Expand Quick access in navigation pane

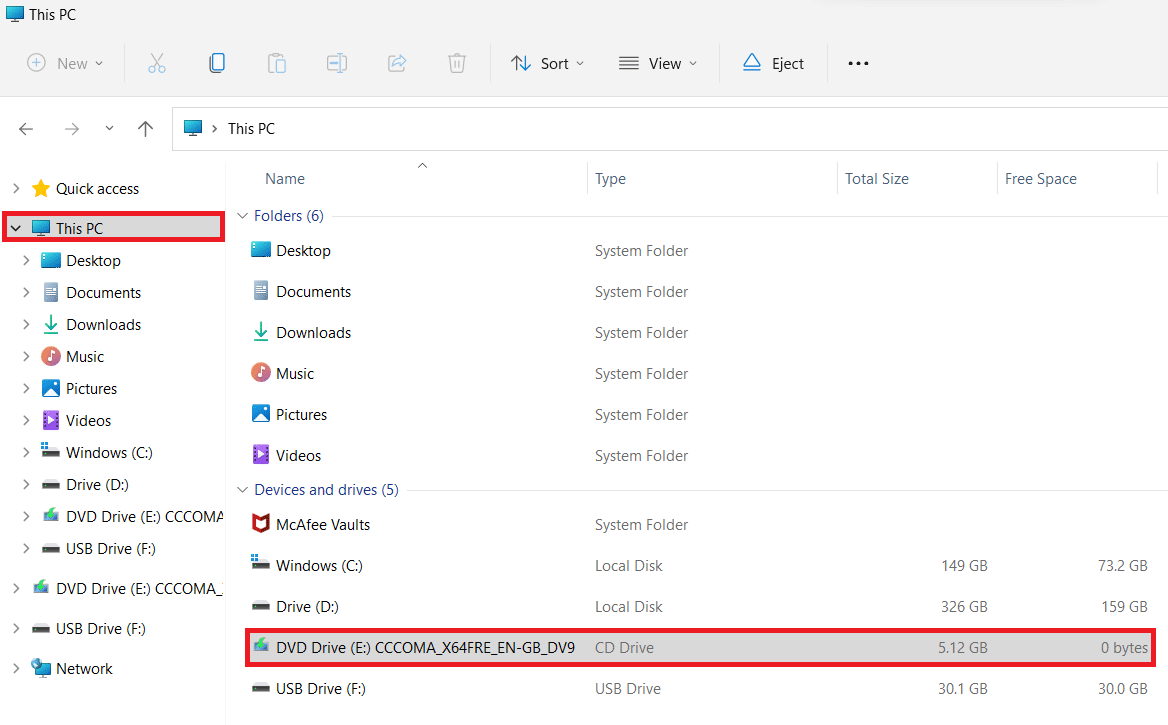pyautogui.click(x=15, y=188)
